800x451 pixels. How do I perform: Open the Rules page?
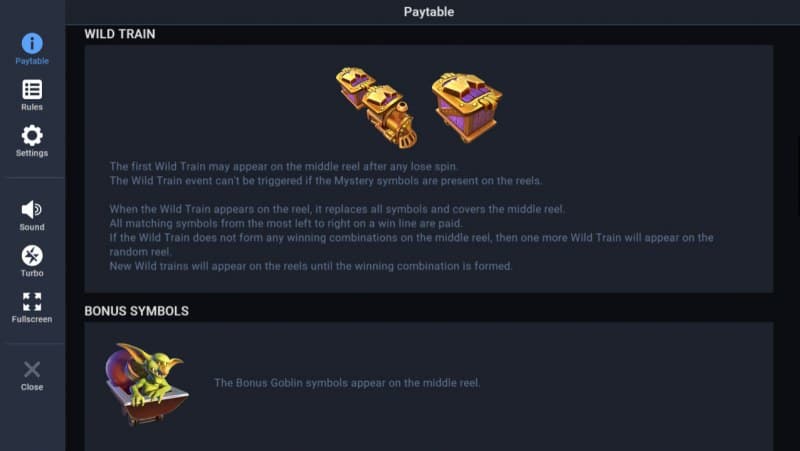coord(32,94)
